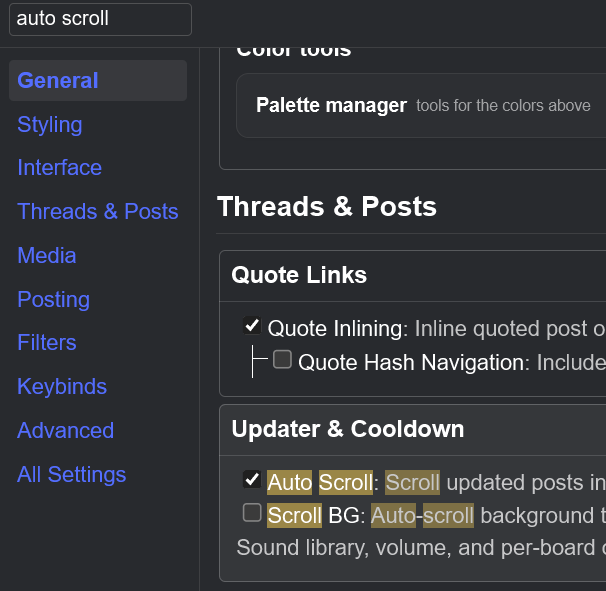Select the Media category
606x591 pixels.
pyautogui.click(x=47, y=255)
